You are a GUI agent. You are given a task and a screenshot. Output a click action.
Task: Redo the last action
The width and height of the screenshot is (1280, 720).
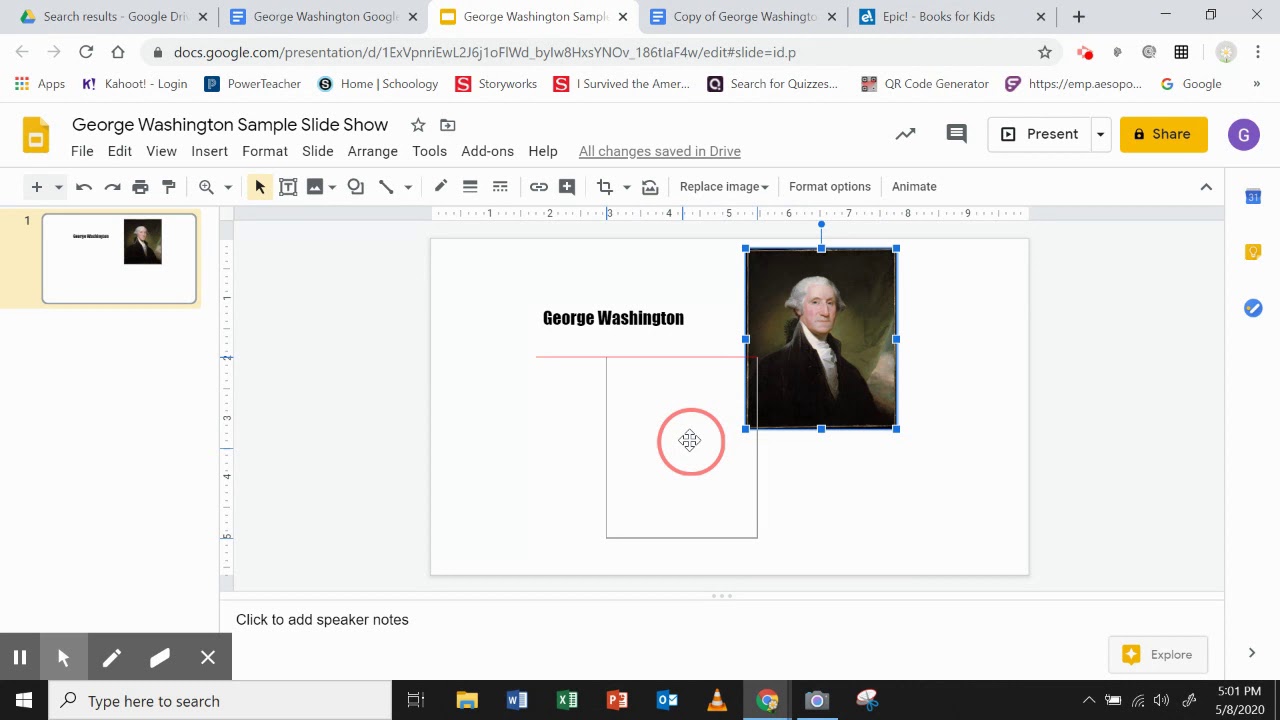click(x=112, y=187)
